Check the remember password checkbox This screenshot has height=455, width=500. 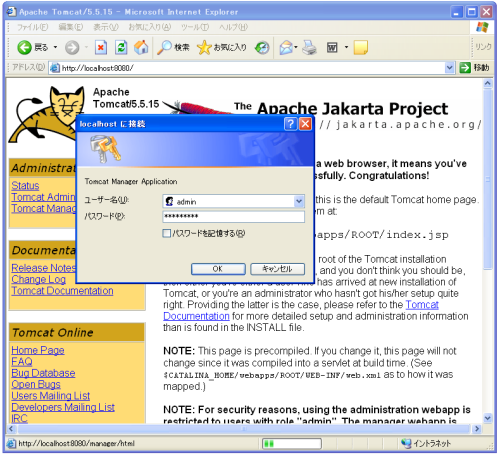(x=167, y=233)
